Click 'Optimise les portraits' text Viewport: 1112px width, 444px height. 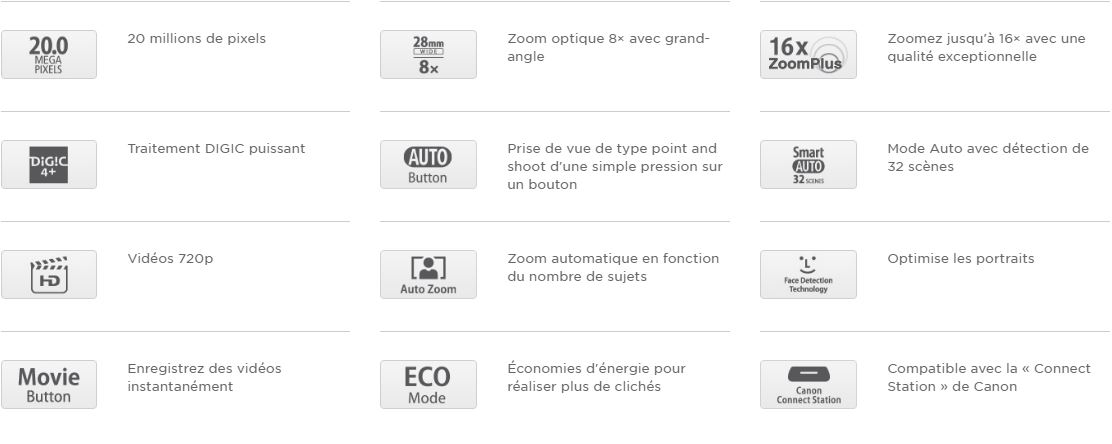tap(960, 259)
